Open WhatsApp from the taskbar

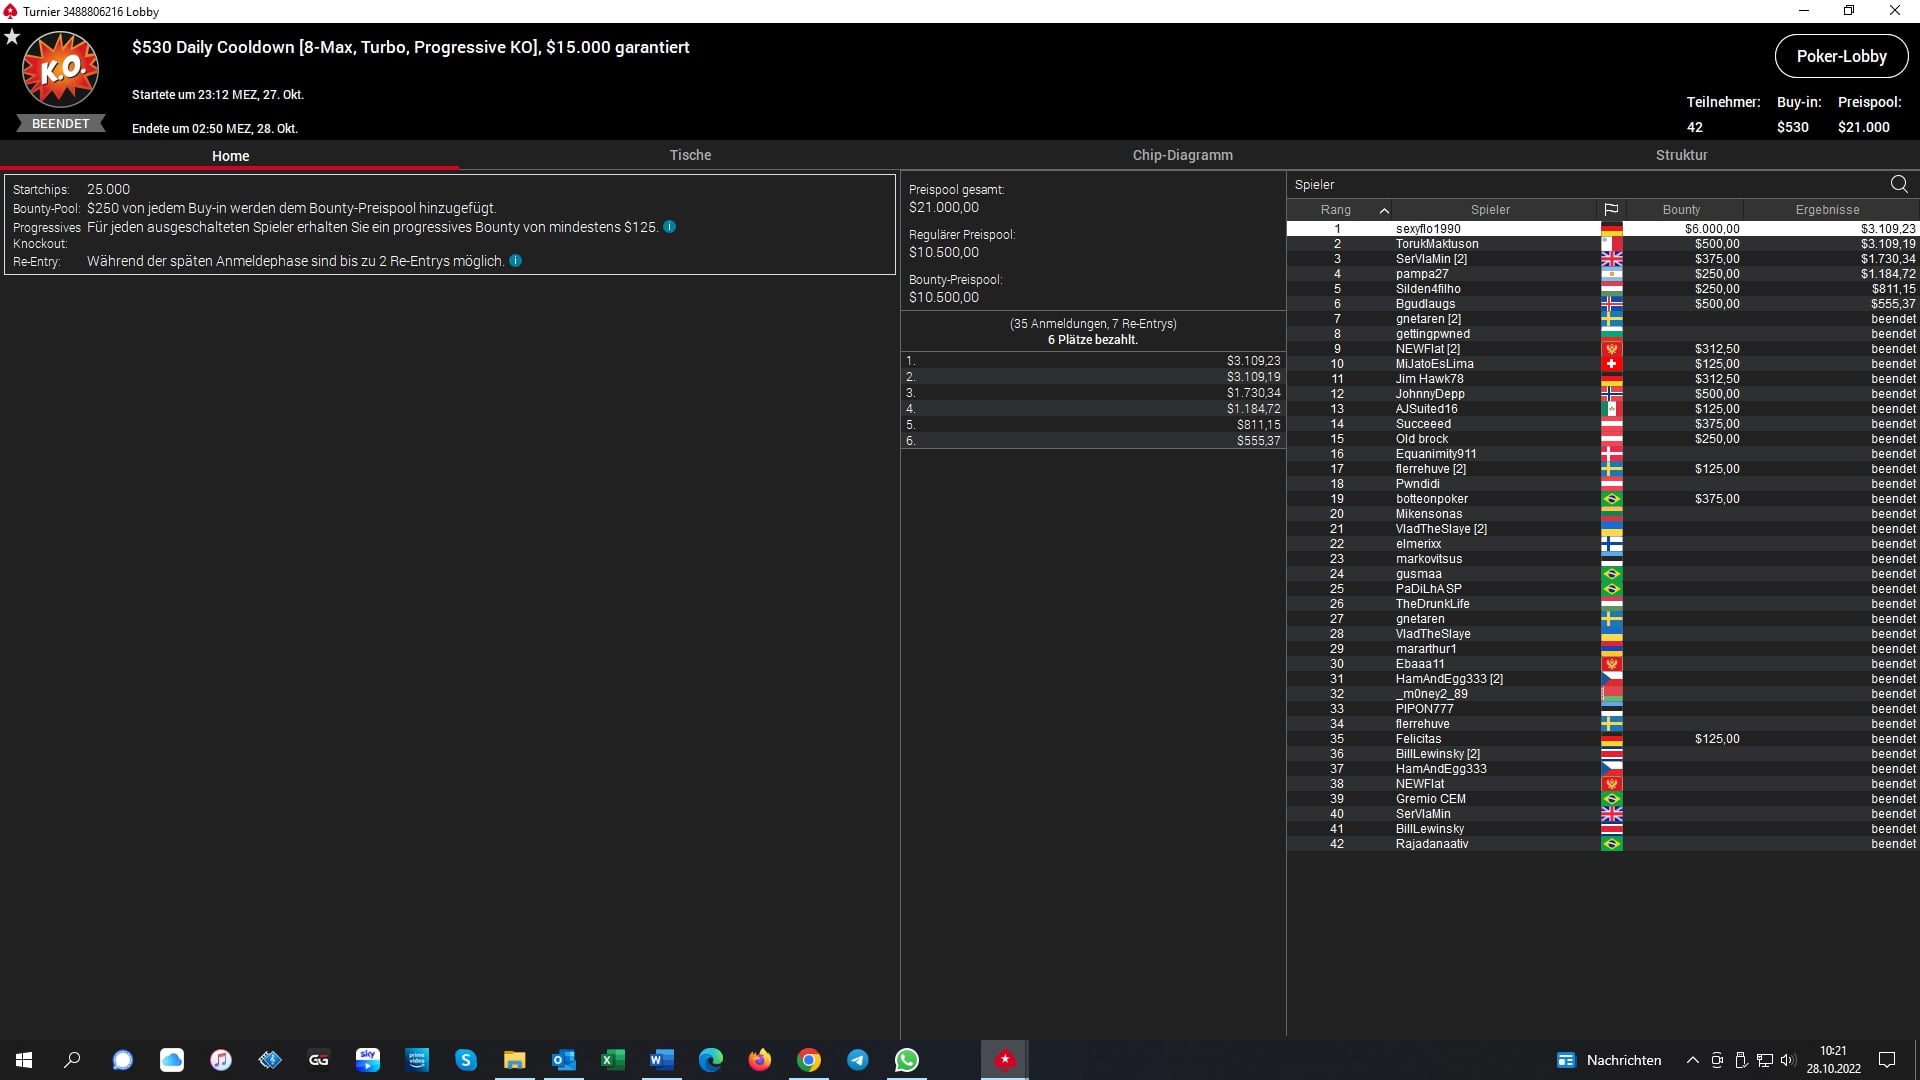click(907, 1060)
